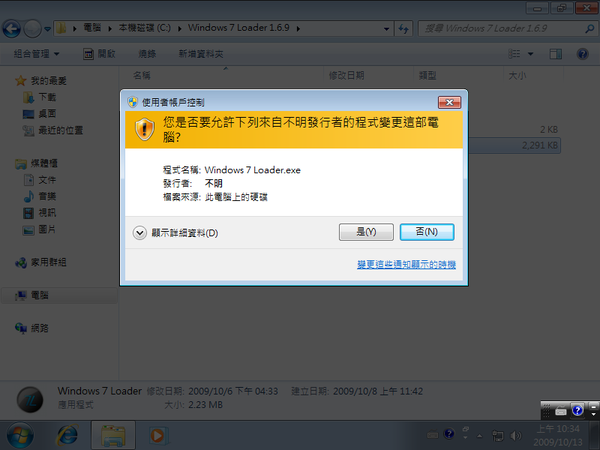Image resolution: width=600 pixels, height=450 pixels.
Task: Click the tray help question mark icon
Action: coord(449,434)
